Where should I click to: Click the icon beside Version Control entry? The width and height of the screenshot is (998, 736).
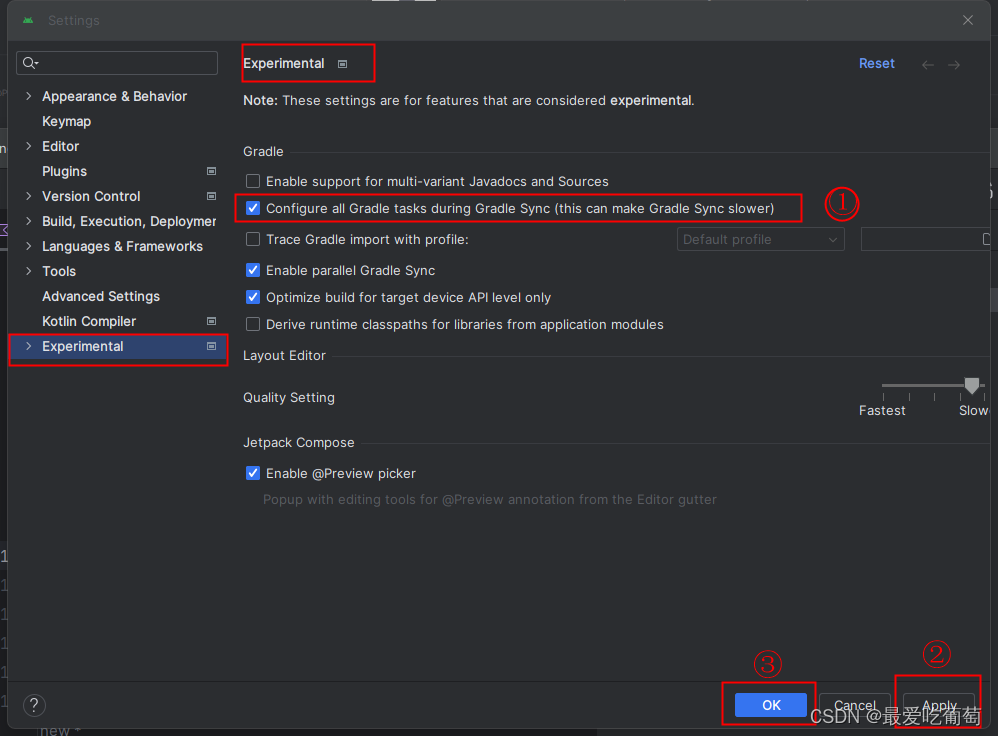tap(211, 196)
